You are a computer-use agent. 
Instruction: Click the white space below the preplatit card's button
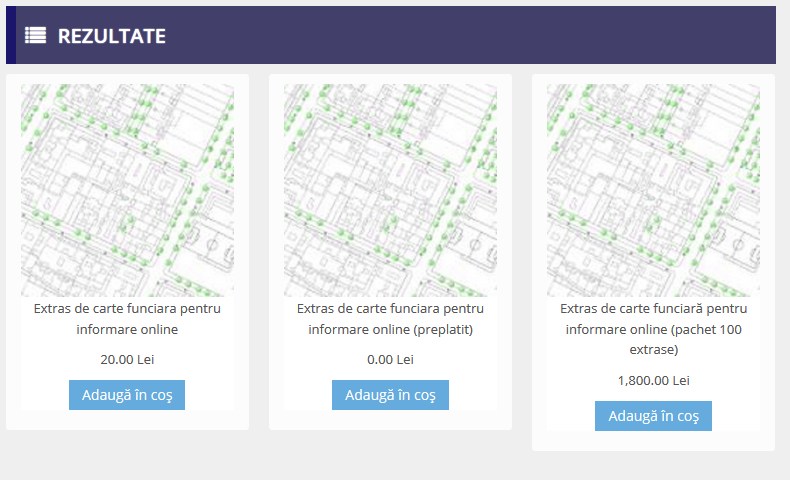pyautogui.click(x=390, y=420)
